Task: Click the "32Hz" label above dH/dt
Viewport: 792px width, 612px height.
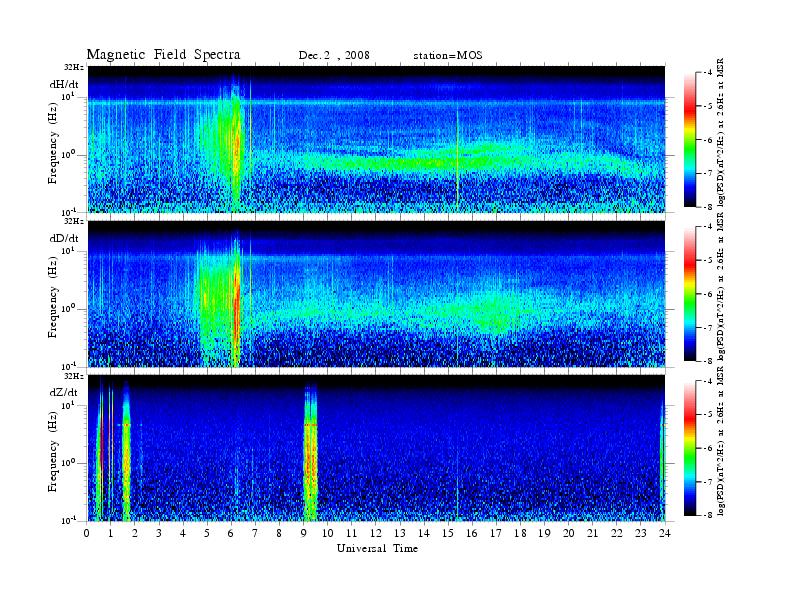Action: (74, 67)
